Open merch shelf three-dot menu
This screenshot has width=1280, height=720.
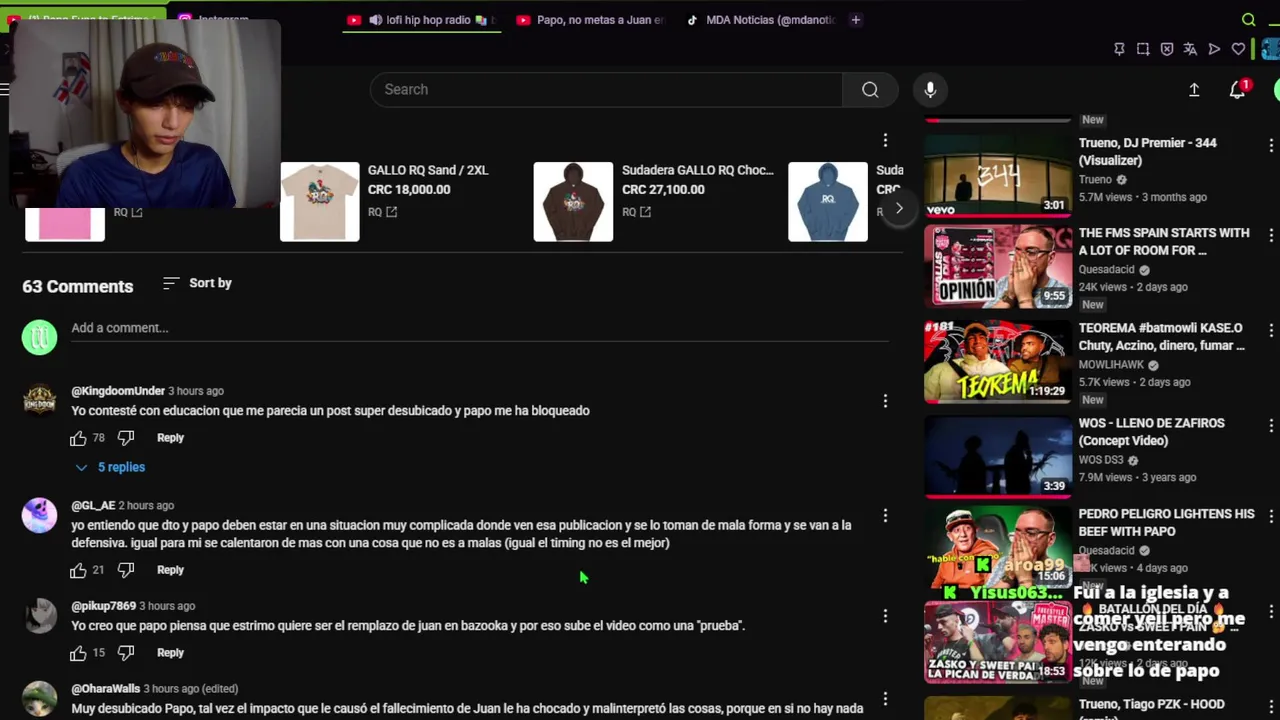[885, 140]
